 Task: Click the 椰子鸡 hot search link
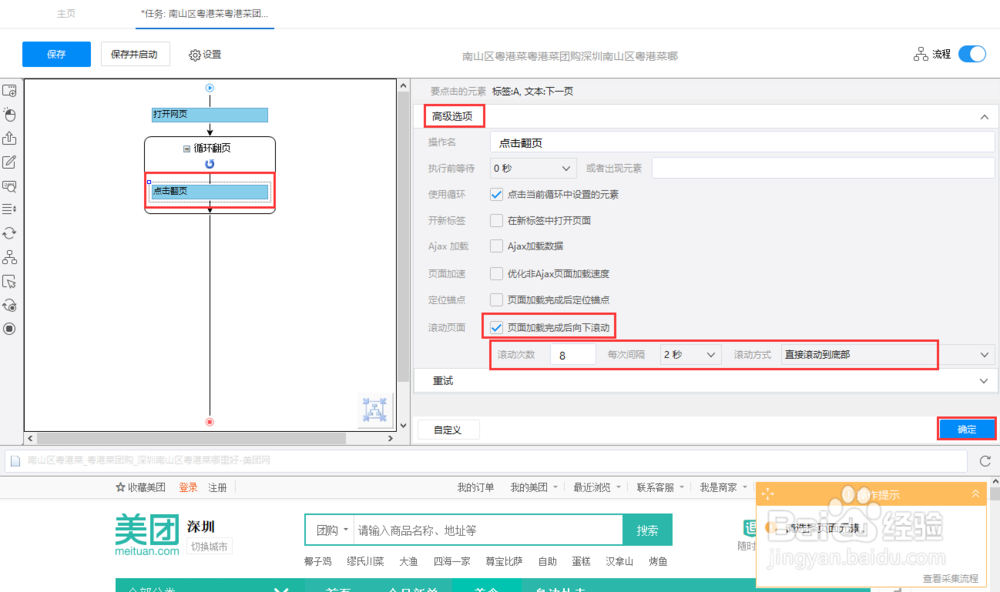pos(318,561)
